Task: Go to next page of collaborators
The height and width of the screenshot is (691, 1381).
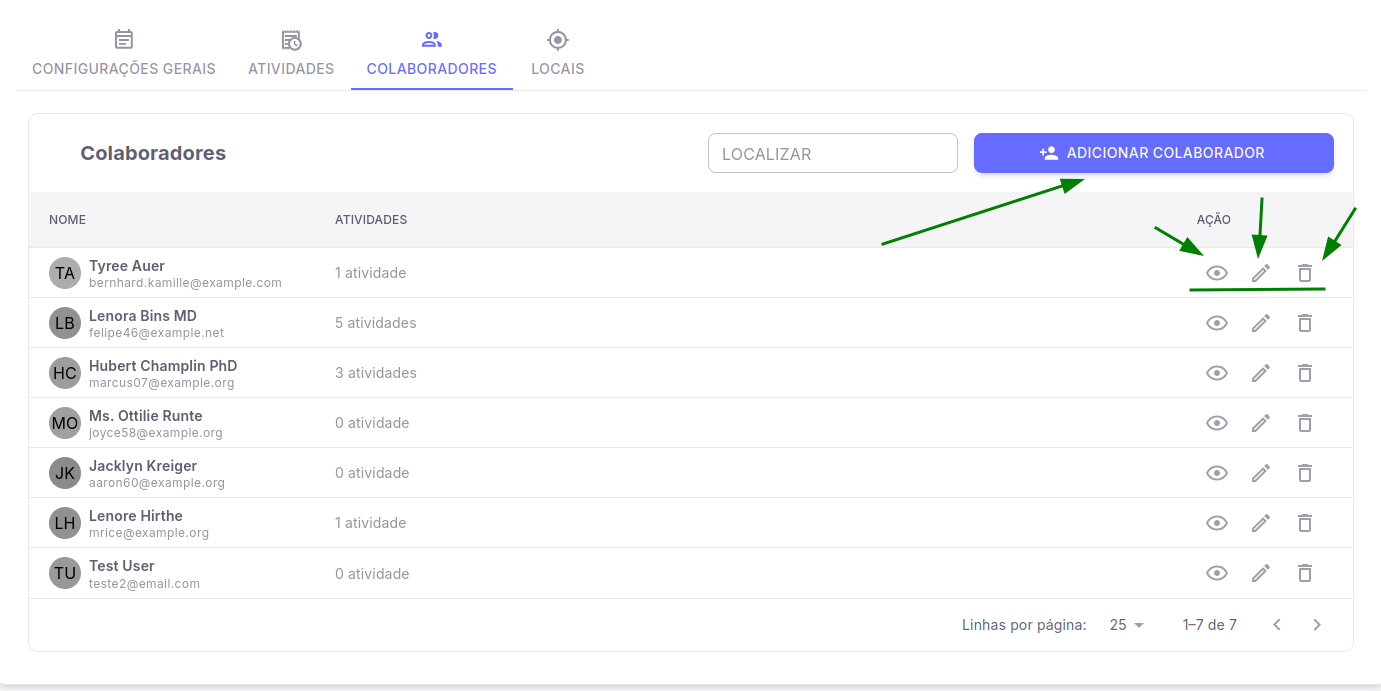Action: coord(1317,625)
